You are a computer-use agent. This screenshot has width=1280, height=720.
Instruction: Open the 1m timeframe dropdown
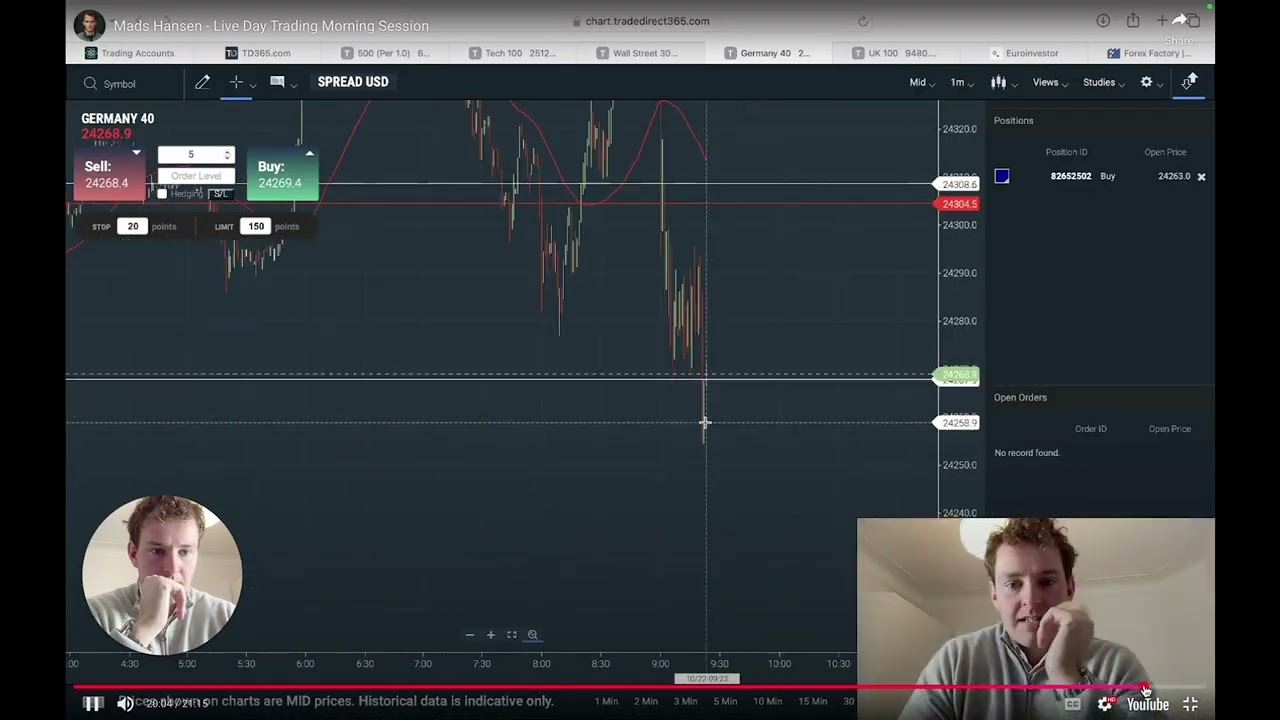[963, 83]
